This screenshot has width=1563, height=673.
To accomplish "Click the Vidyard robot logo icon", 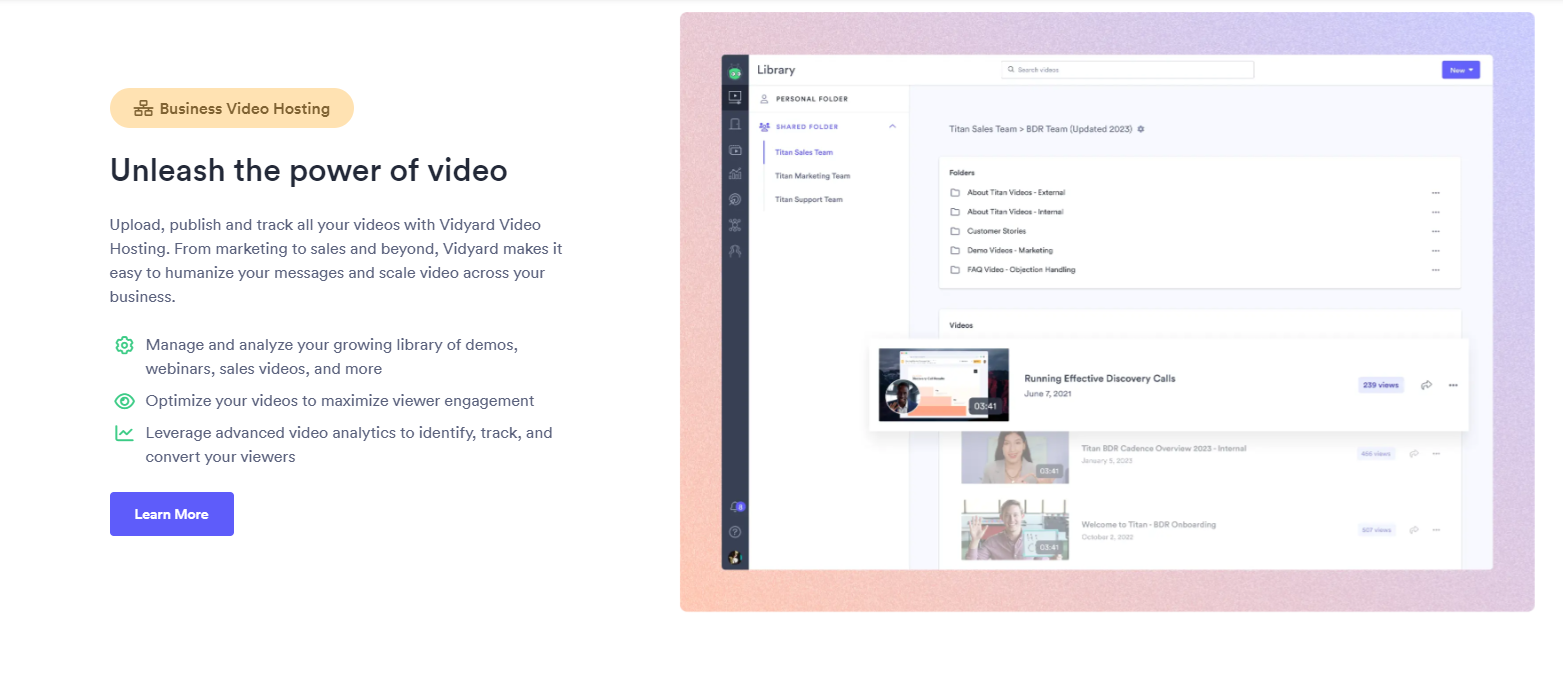I will pos(735,71).
